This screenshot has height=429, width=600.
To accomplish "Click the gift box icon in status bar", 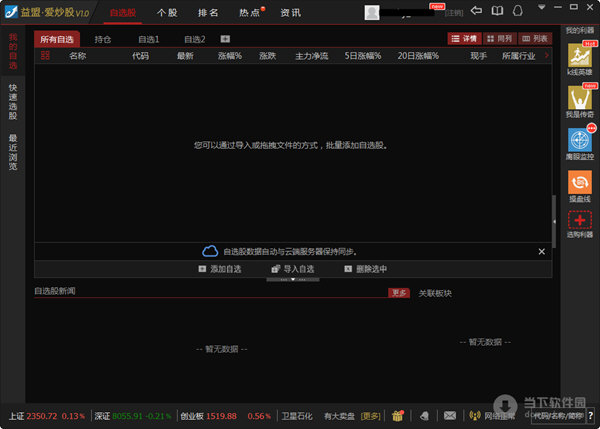I will [x=397, y=416].
